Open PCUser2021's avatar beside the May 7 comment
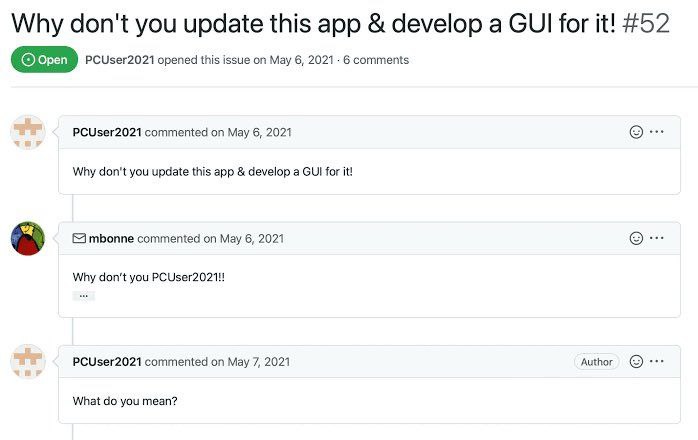Viewport: 698px width, 440px height. pos(28,361)
